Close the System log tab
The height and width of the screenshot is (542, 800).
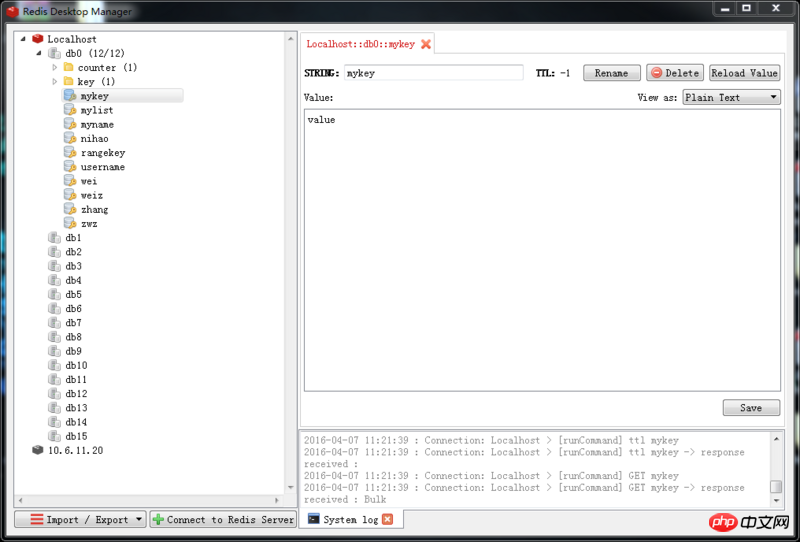[x=388, y=519]
